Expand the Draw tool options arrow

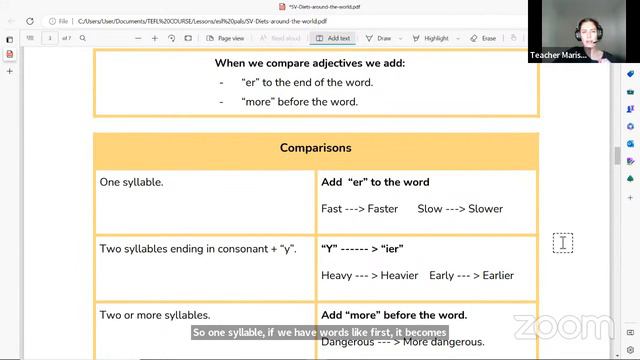(400, 38)
